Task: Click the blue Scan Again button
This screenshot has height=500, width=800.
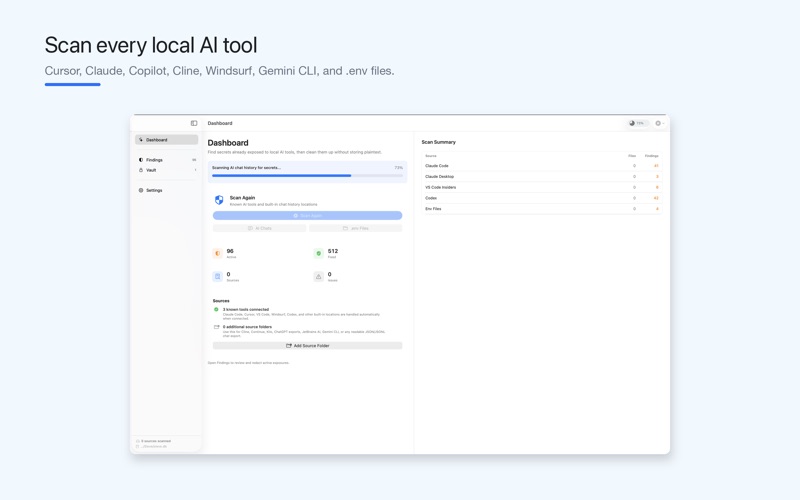Action: (307, 216)
